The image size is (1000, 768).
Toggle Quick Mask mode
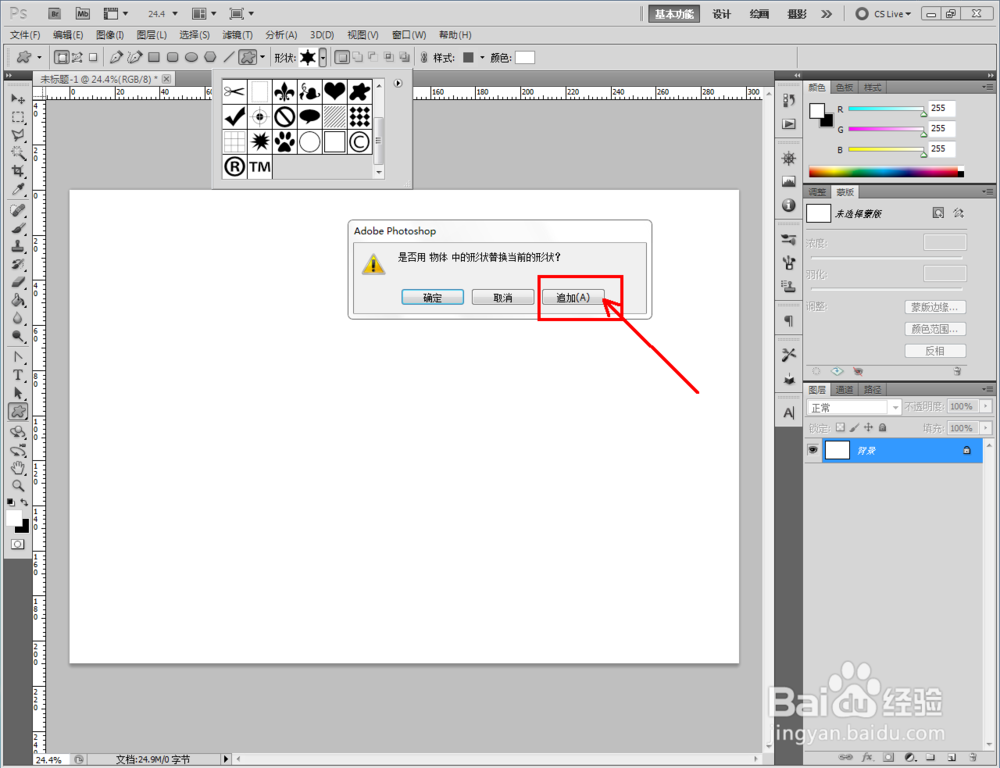pyautogui.click(x=17, y=544)
